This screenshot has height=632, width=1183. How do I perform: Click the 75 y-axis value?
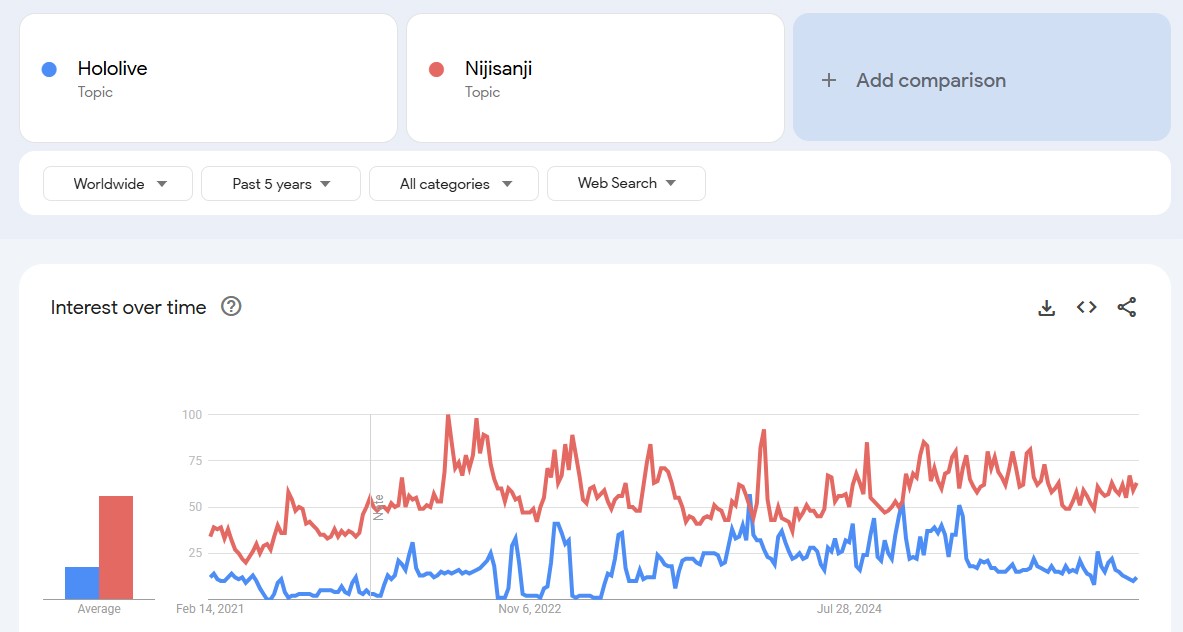195,460
